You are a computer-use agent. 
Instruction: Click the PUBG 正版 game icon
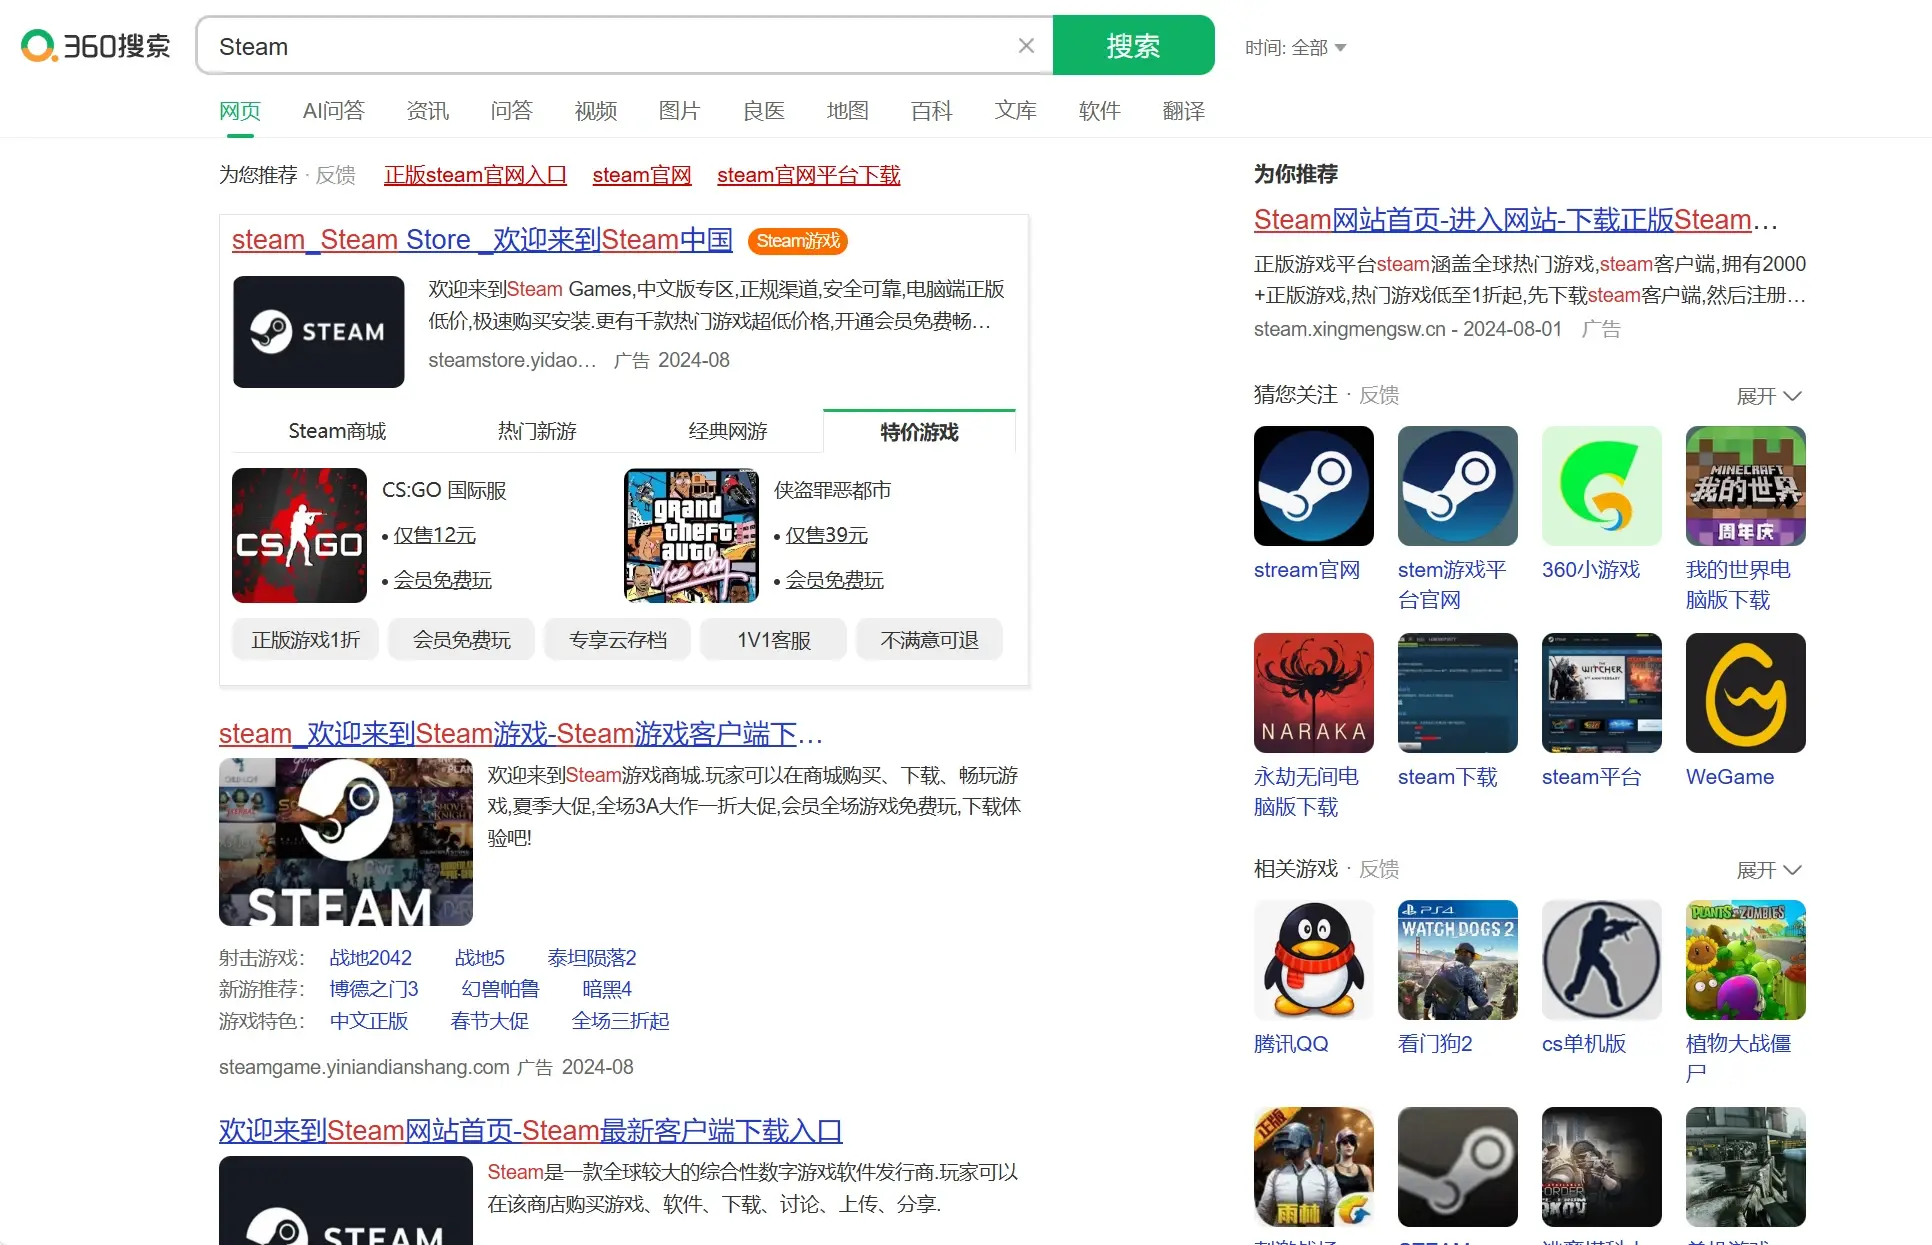(x=1314, y=1167)
